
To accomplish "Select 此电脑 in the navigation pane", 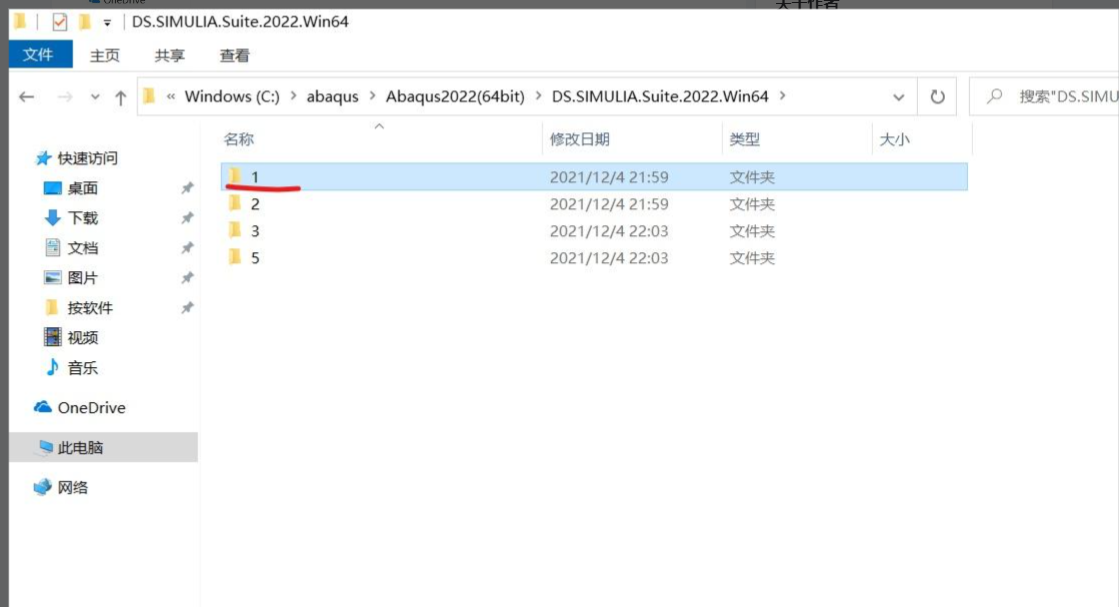I will tap(103, 447).
